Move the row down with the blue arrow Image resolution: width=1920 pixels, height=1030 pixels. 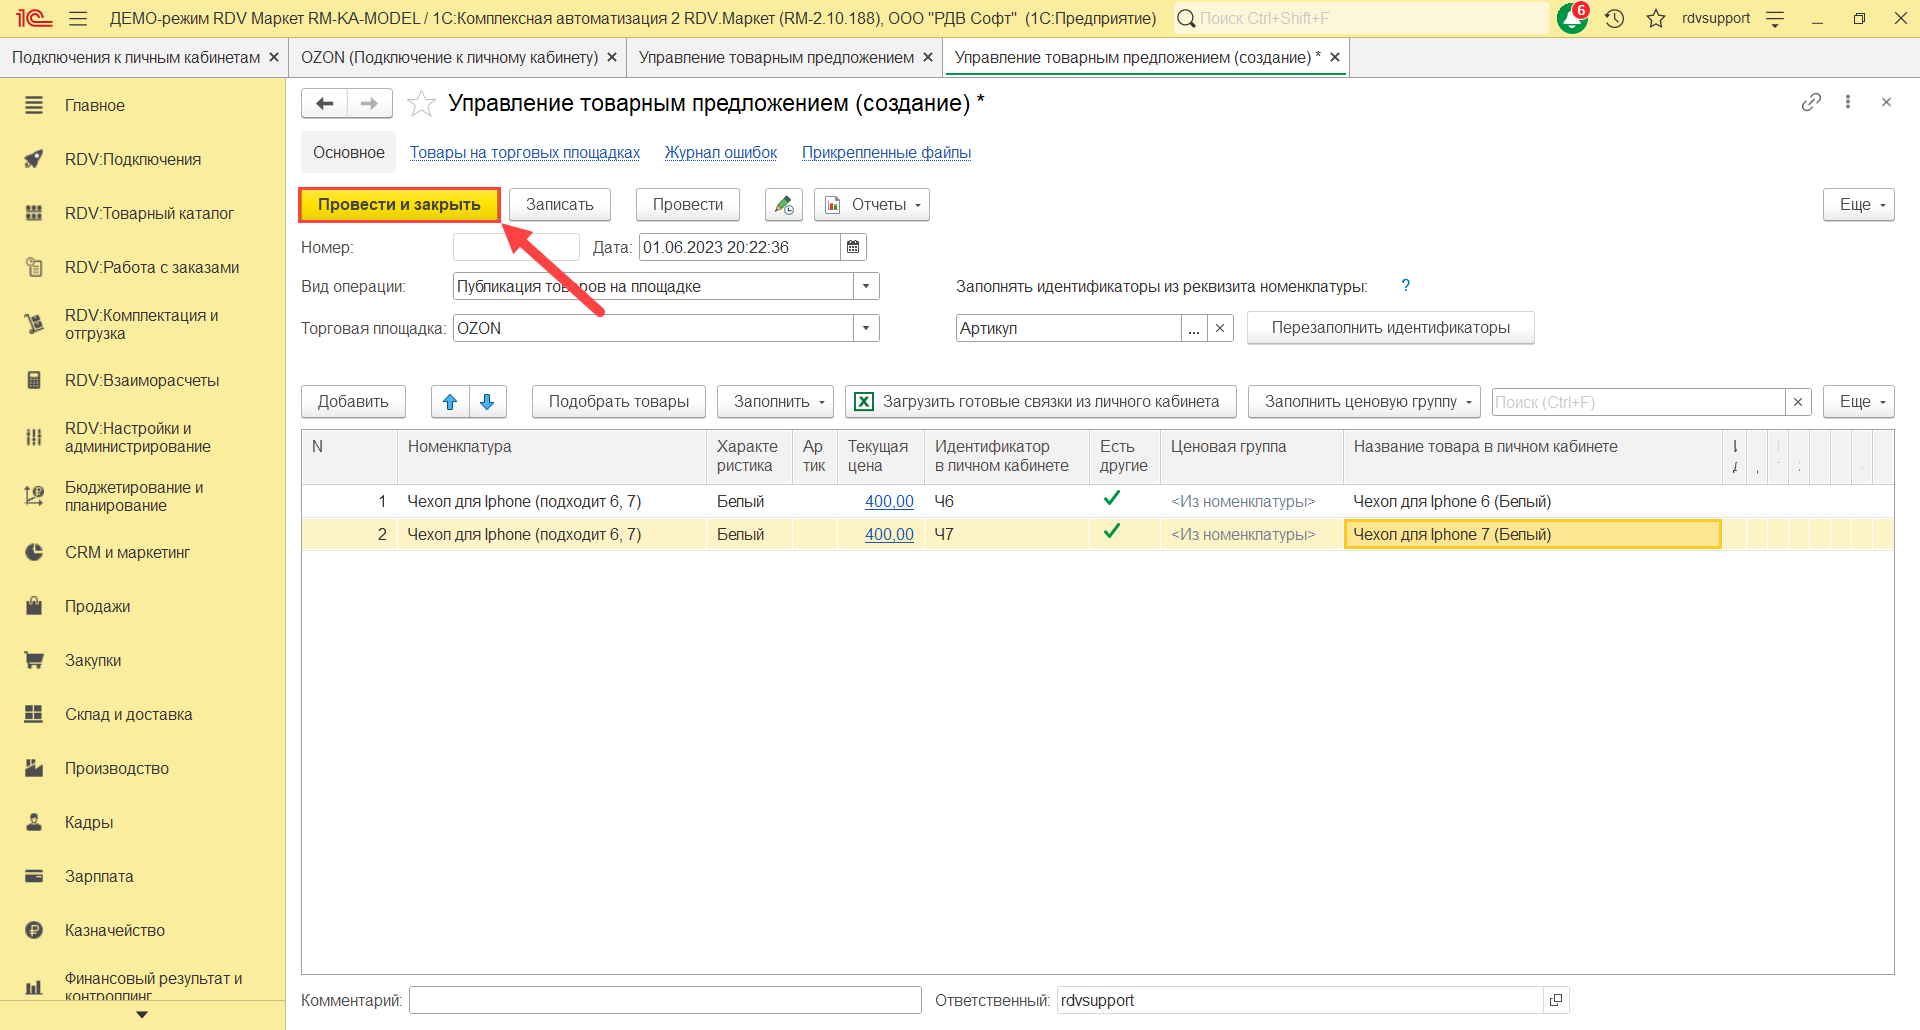tap(487, 402)
